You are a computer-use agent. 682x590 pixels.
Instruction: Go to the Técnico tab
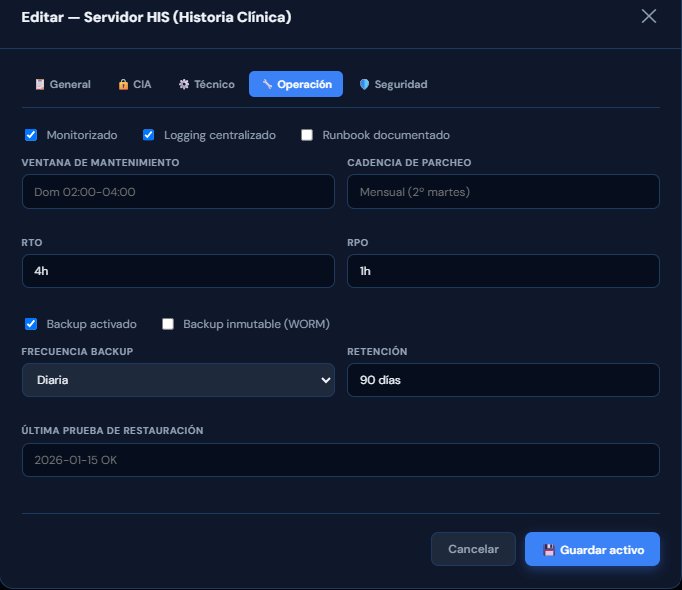[x=207, y=84]
